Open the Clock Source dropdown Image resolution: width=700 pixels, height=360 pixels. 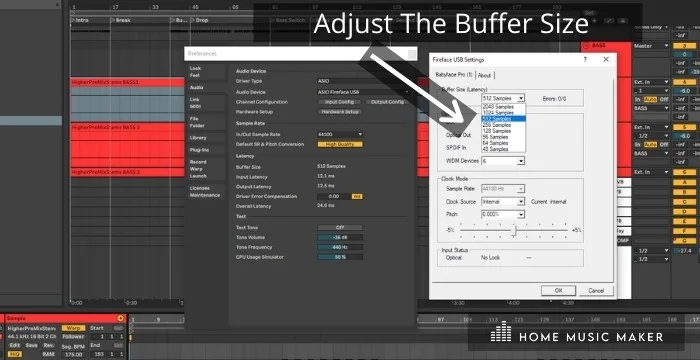(503, 202)
